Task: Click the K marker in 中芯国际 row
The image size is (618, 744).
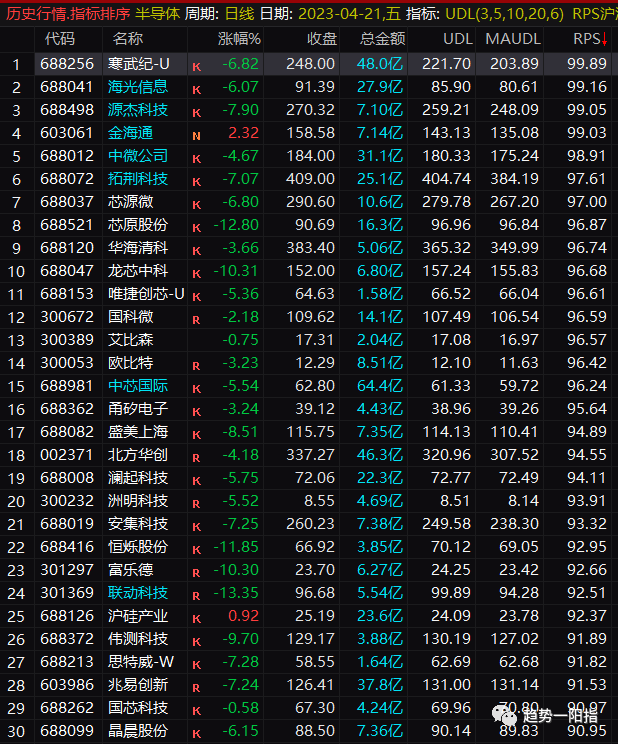Action: click(x=197, y=390)
